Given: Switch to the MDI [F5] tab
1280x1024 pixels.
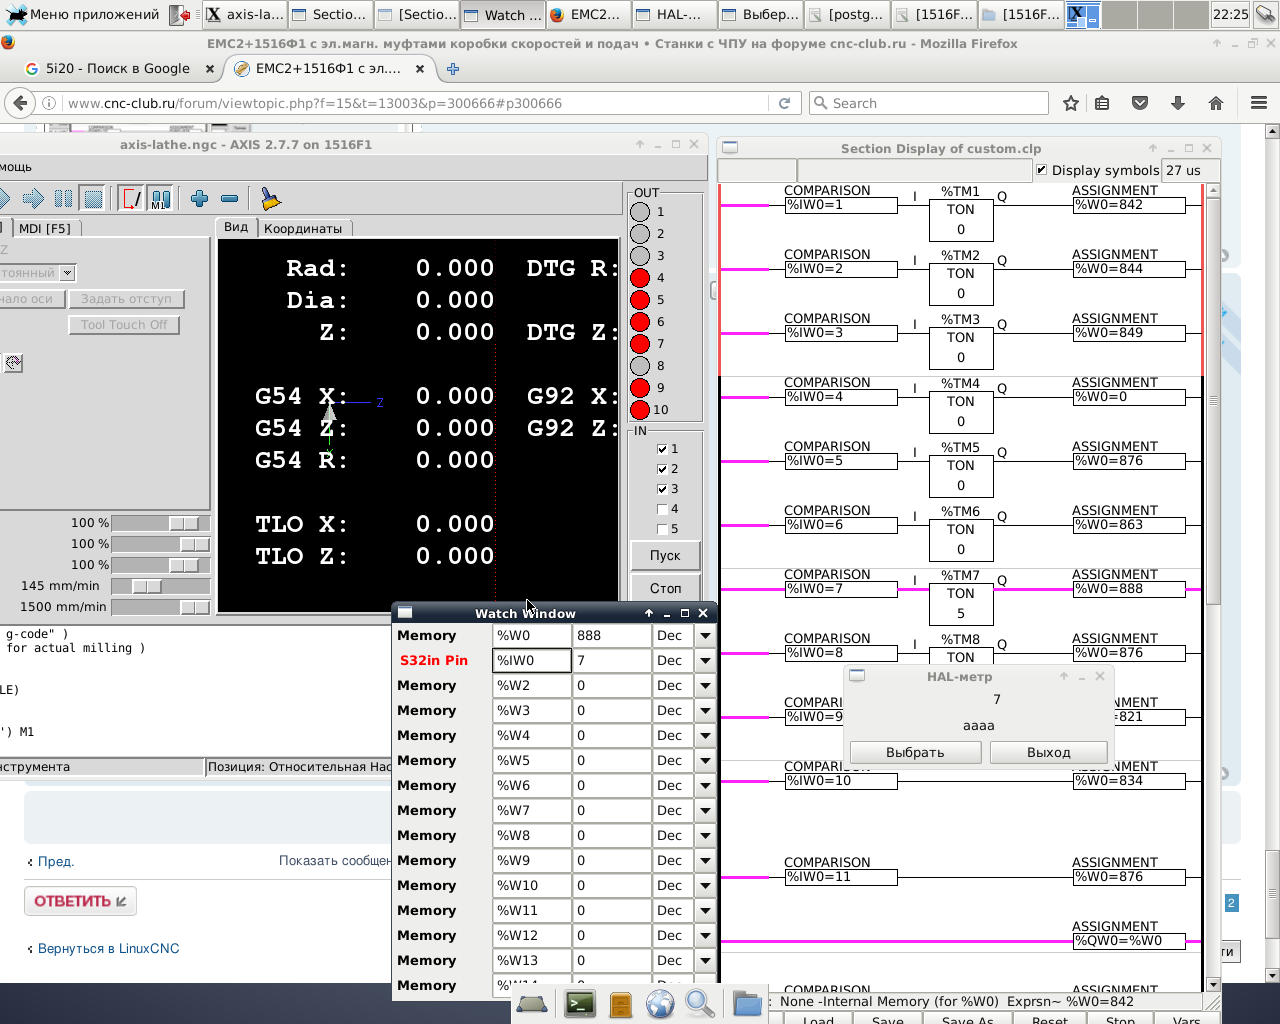Looking at the screenshot, I should 45,228.
